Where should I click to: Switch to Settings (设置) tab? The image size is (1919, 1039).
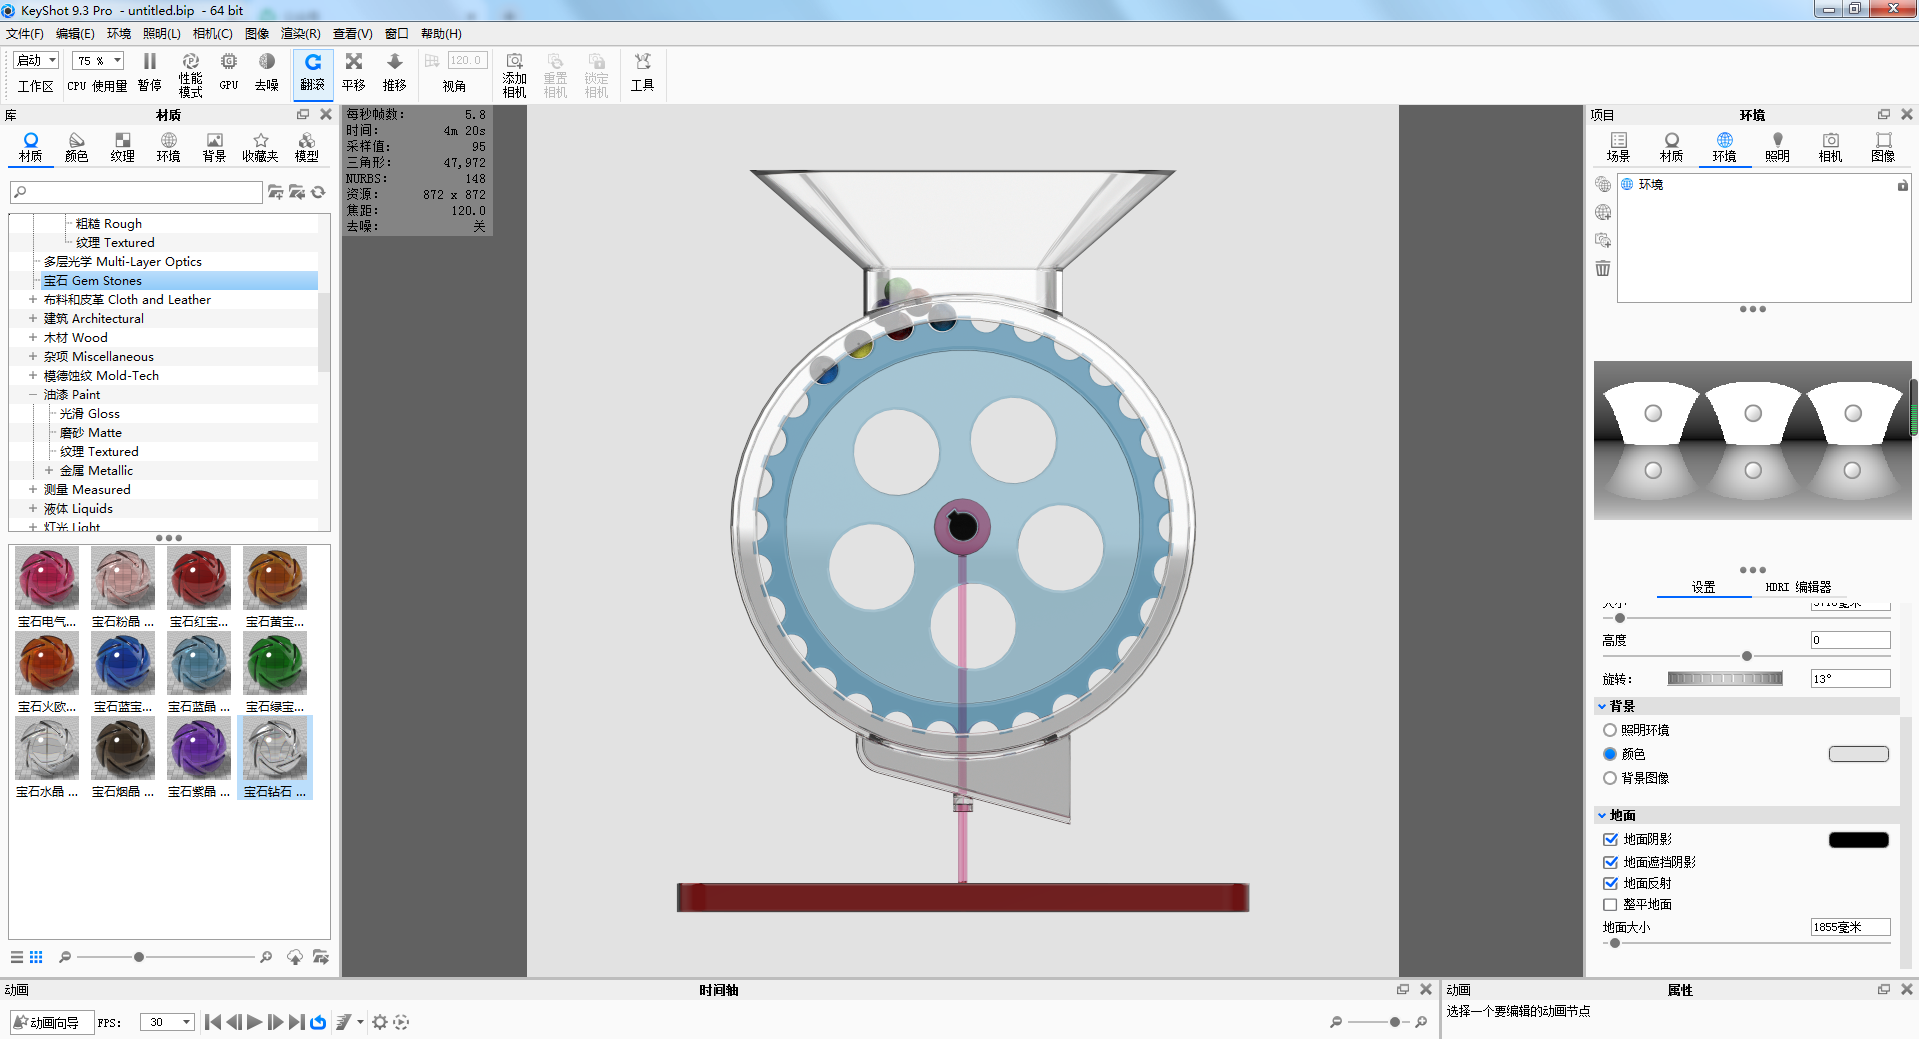[1703, 587]
